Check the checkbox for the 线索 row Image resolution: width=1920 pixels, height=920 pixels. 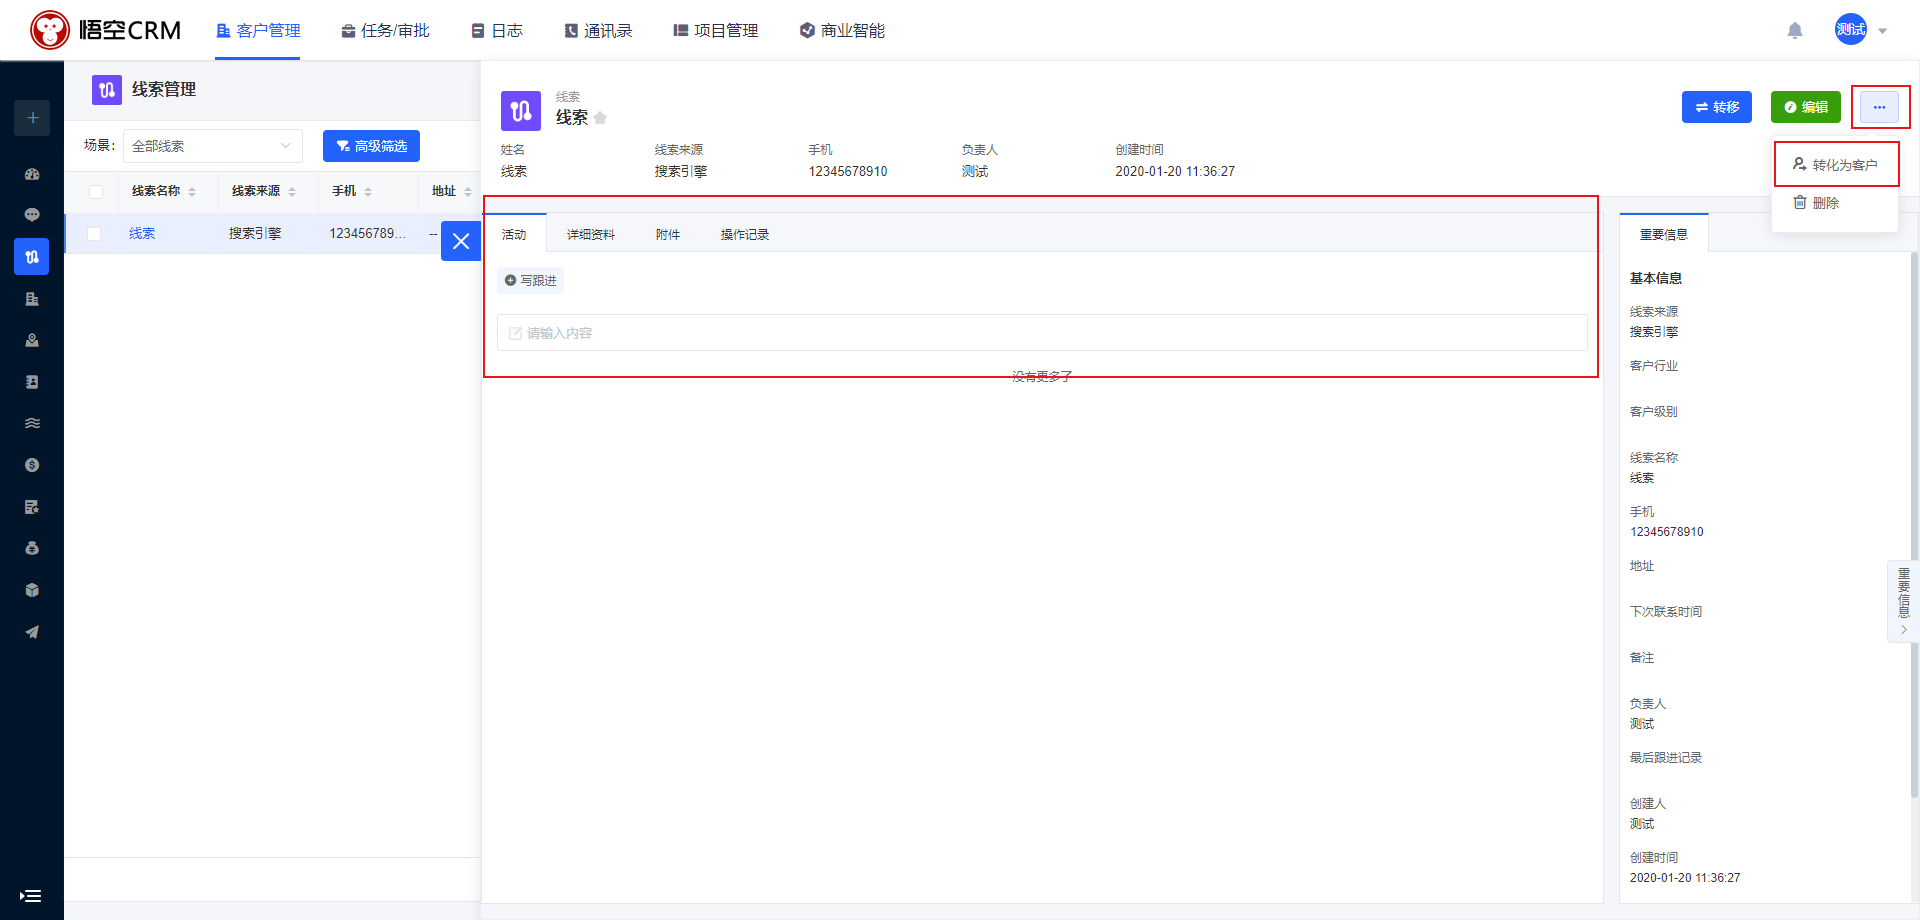[x=94, y=234]
